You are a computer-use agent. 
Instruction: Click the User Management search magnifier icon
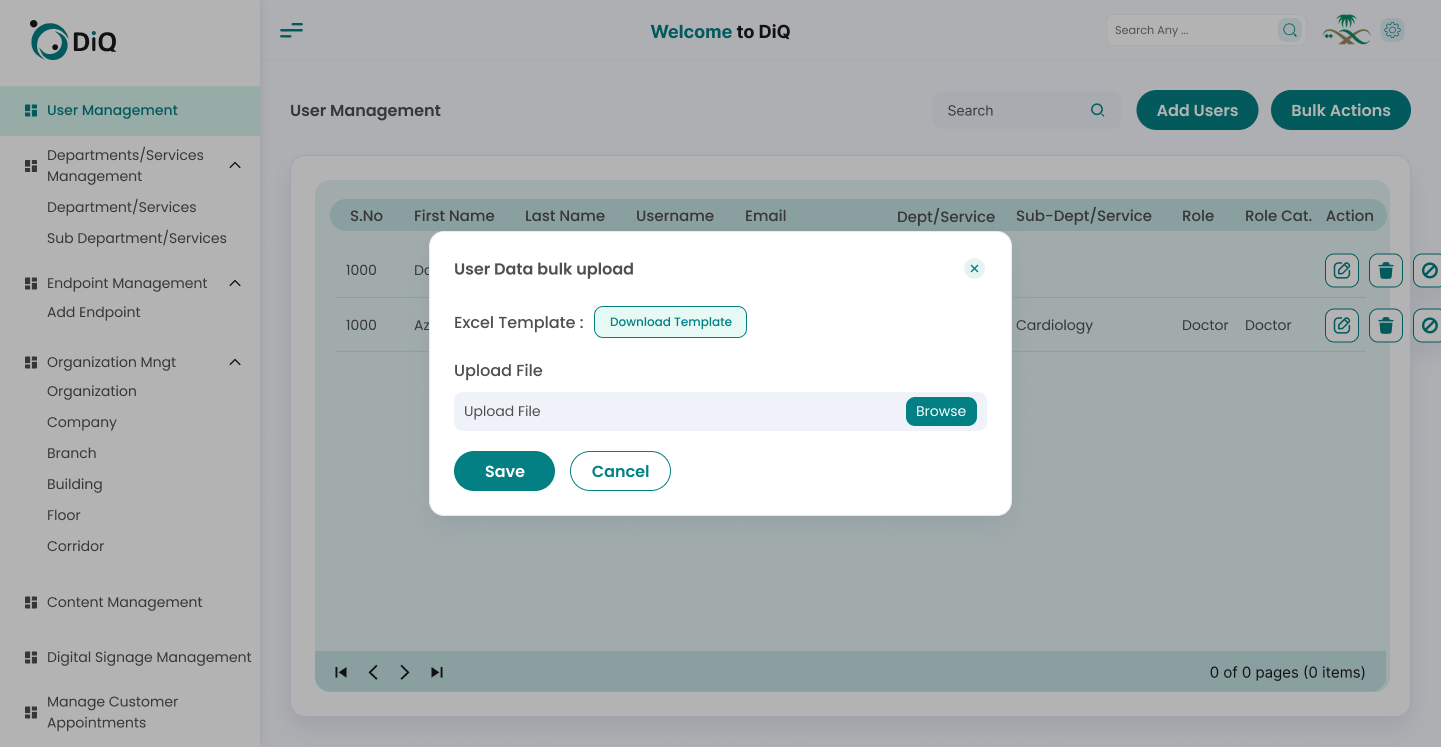pyautogui.click(x=1097, y=110)
